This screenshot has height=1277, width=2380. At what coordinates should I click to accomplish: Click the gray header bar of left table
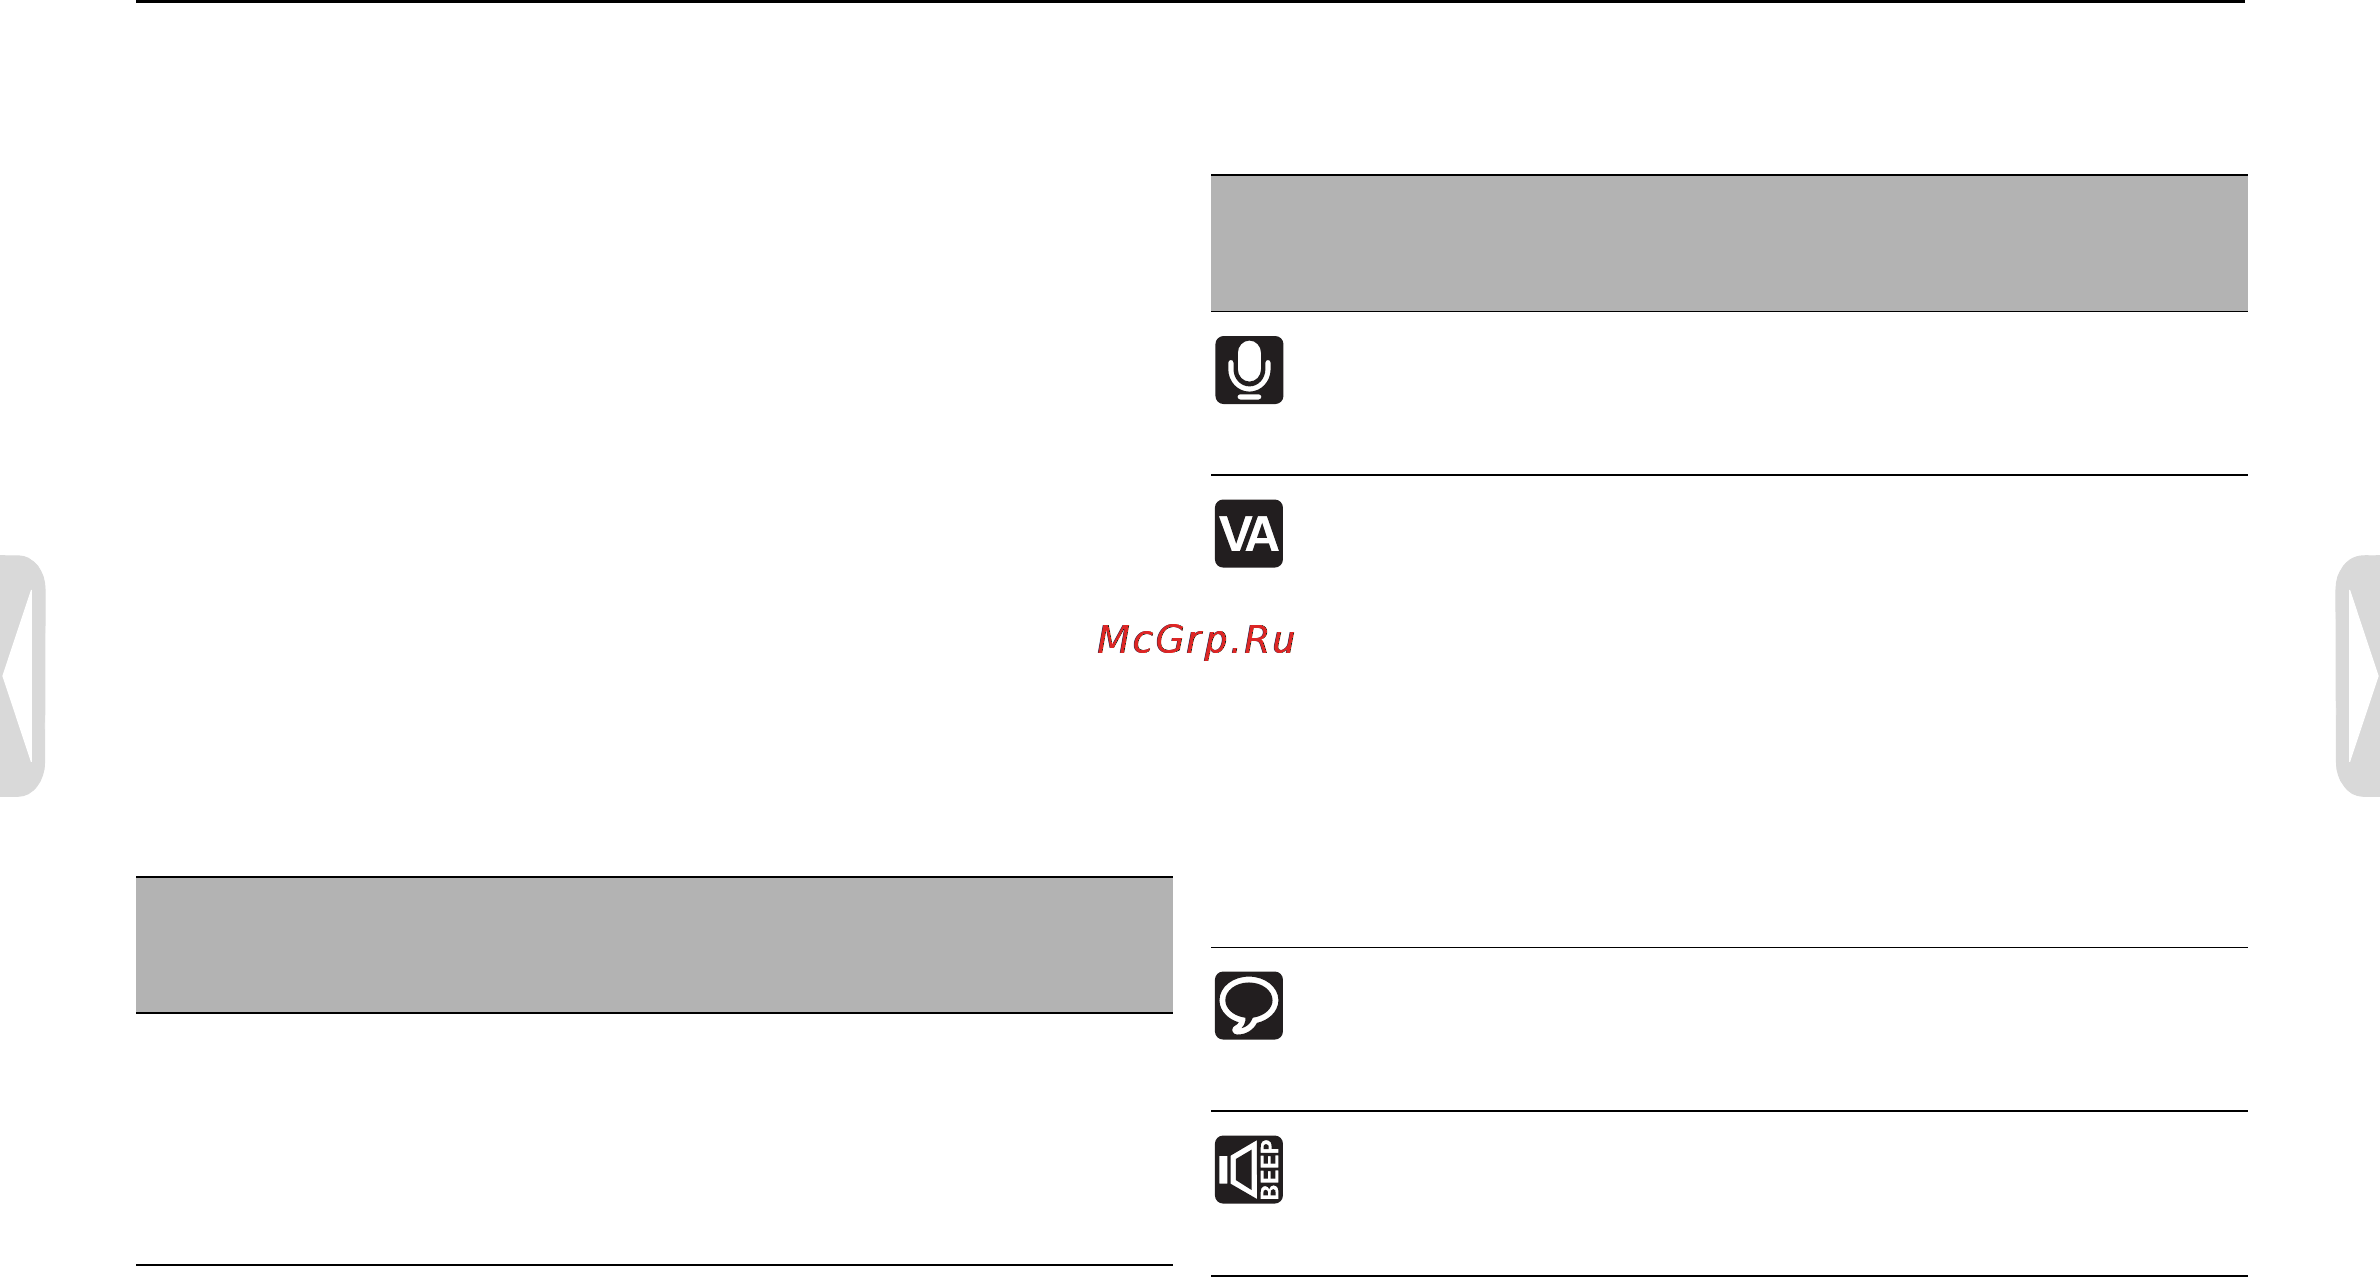pyautogui.click(x=654, y=945)
